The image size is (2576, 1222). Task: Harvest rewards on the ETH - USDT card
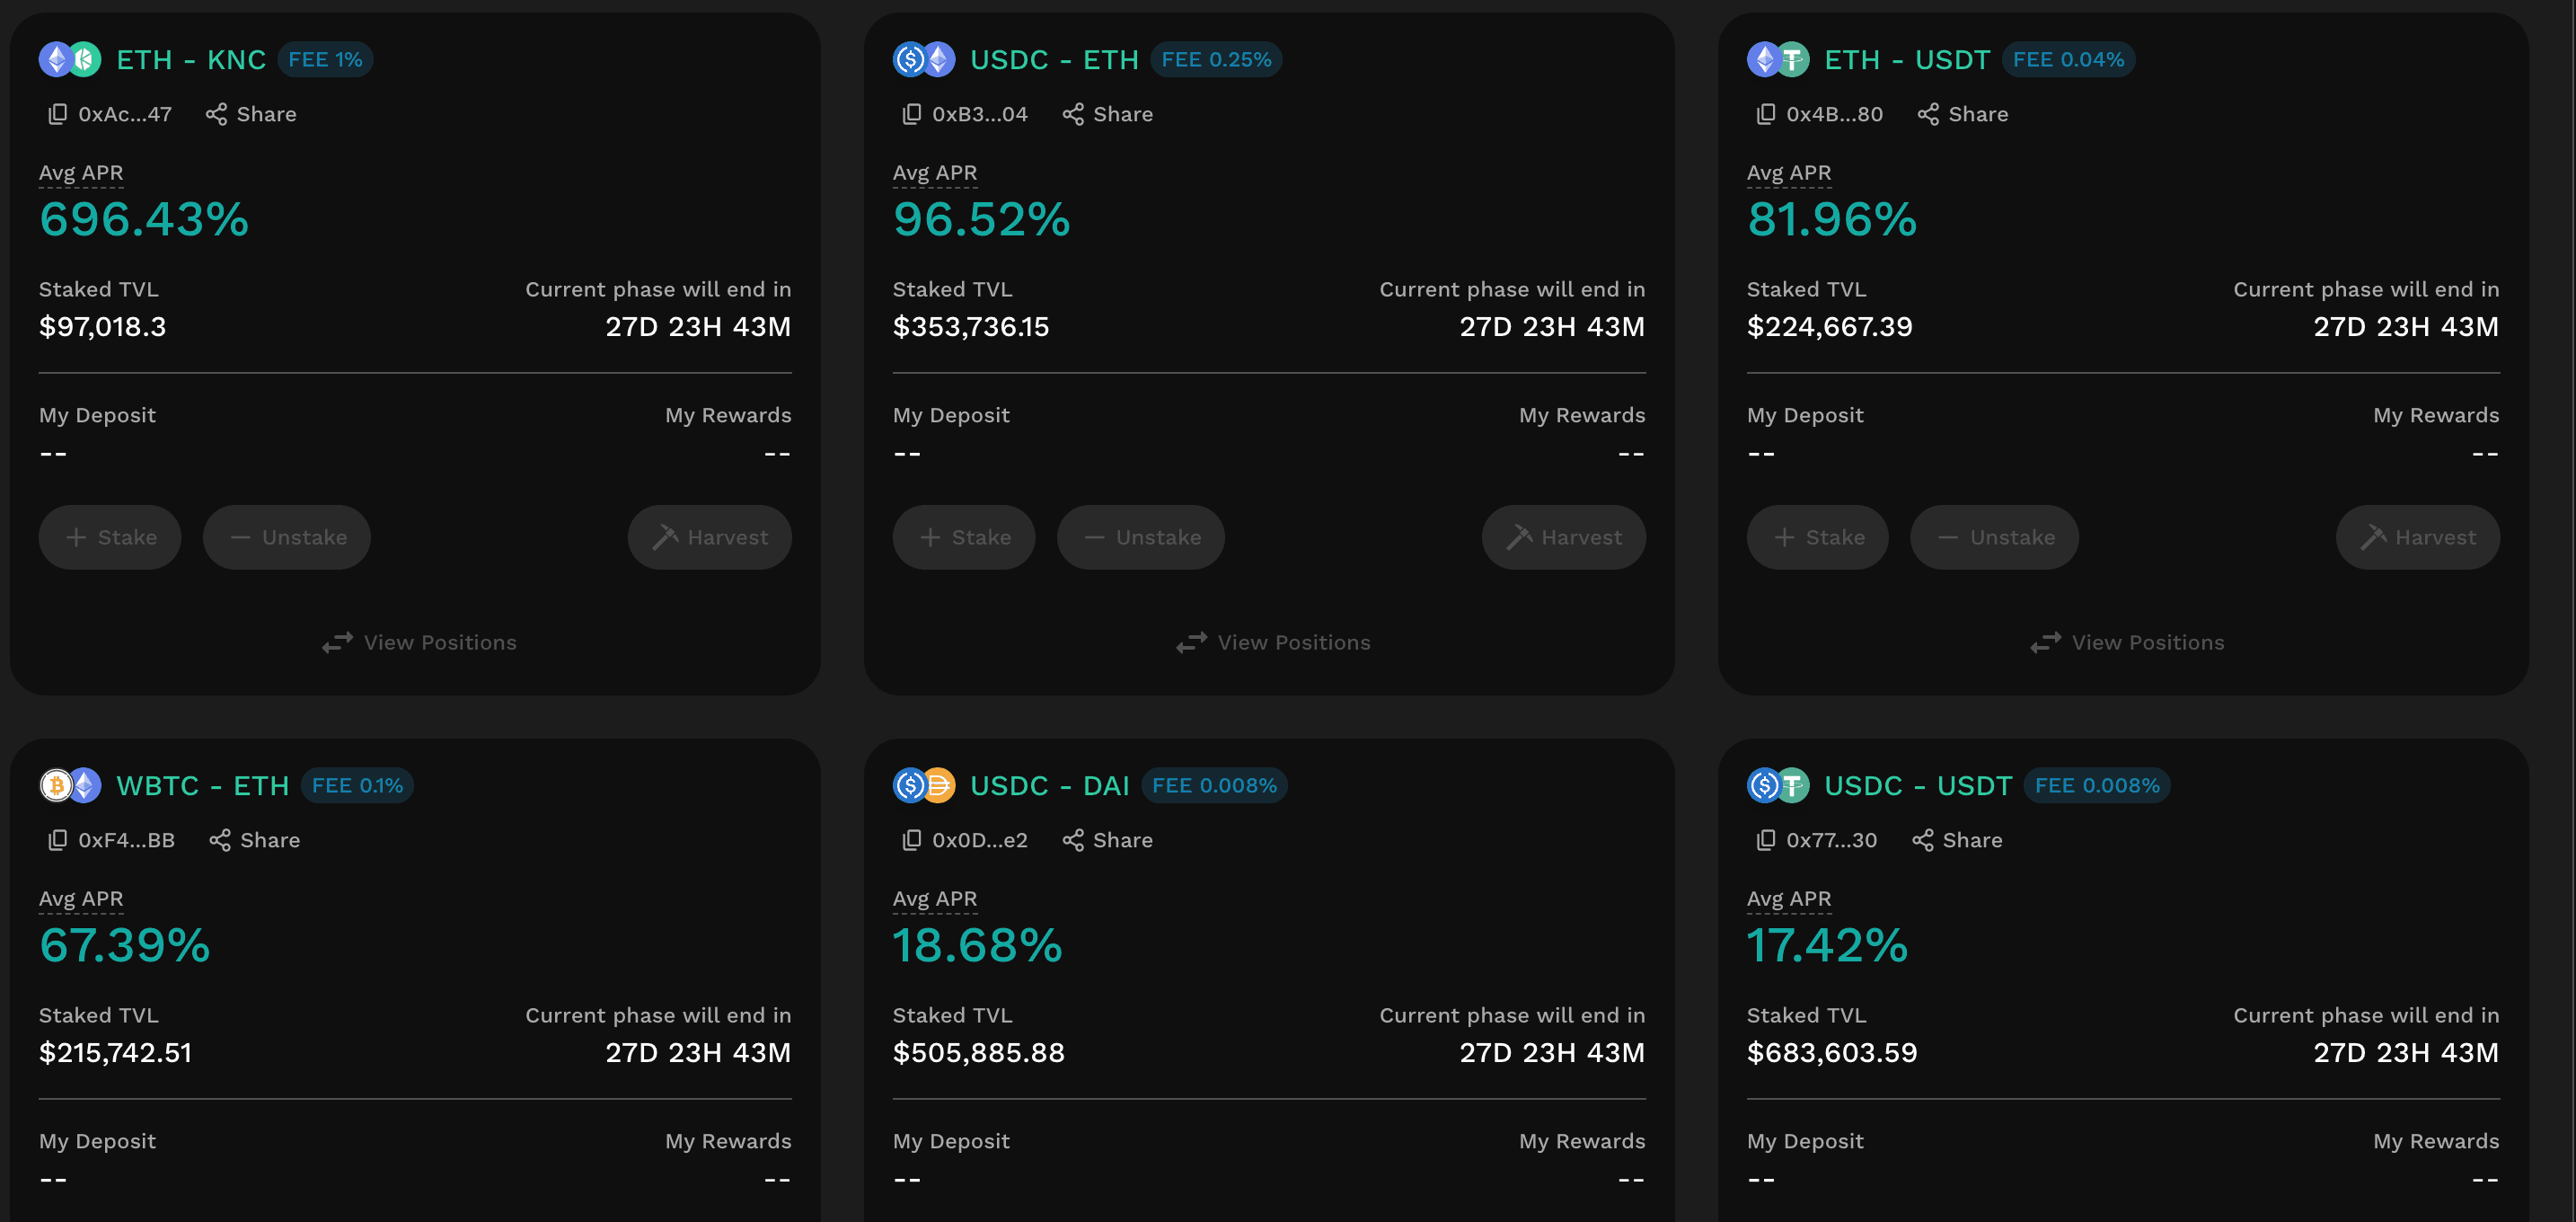[x=2417, y=537]
